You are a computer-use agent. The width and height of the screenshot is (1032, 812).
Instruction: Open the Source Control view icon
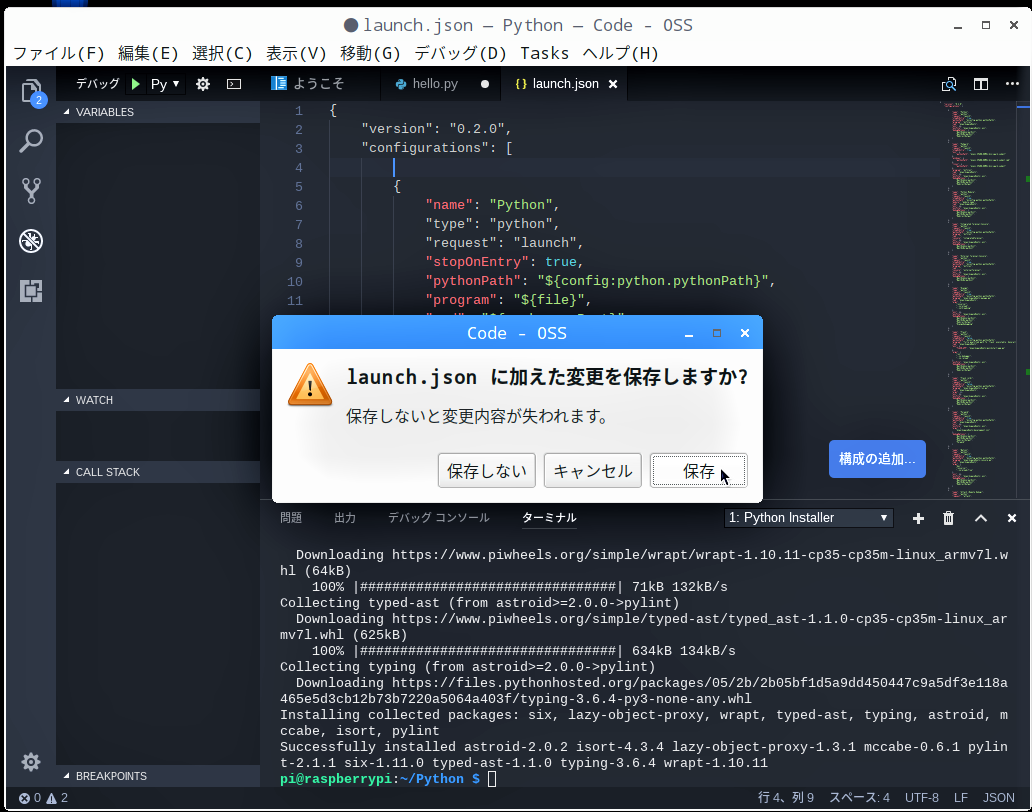pos(31,191)
